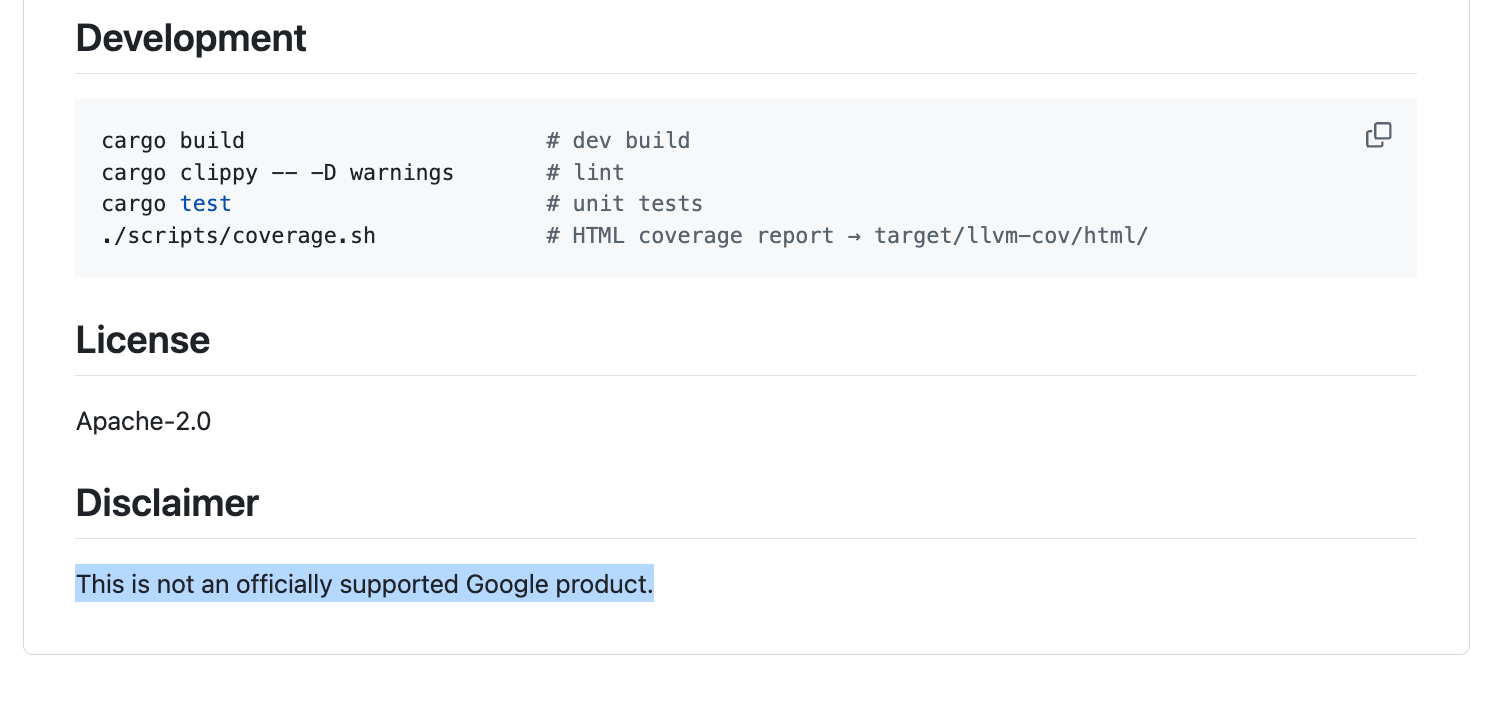Click the 'cargo clippy -- -D warnings' command
The image size is (1504, 722).
coord(277,173)
